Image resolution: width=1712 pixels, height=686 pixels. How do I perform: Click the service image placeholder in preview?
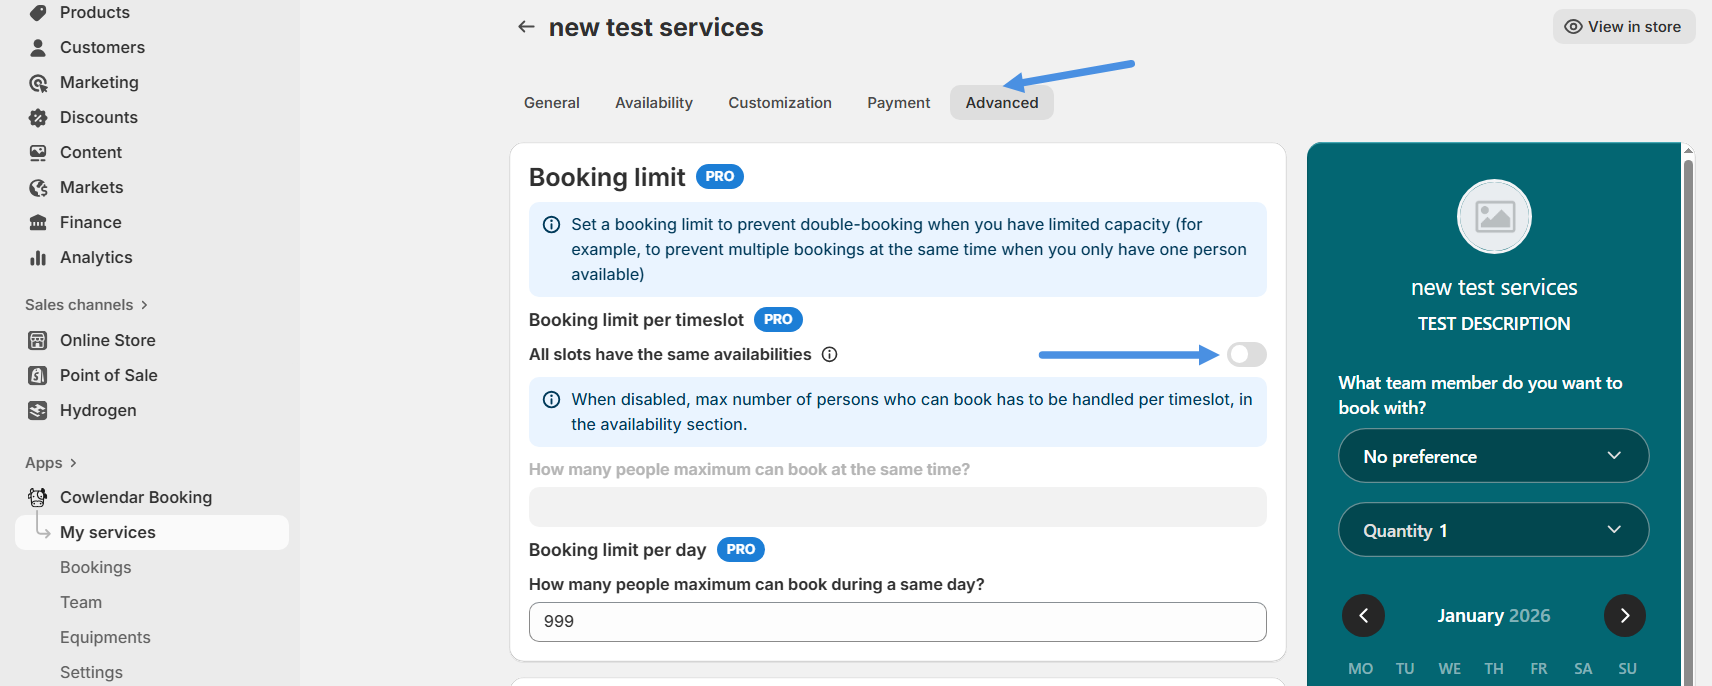click(1494, 217)
